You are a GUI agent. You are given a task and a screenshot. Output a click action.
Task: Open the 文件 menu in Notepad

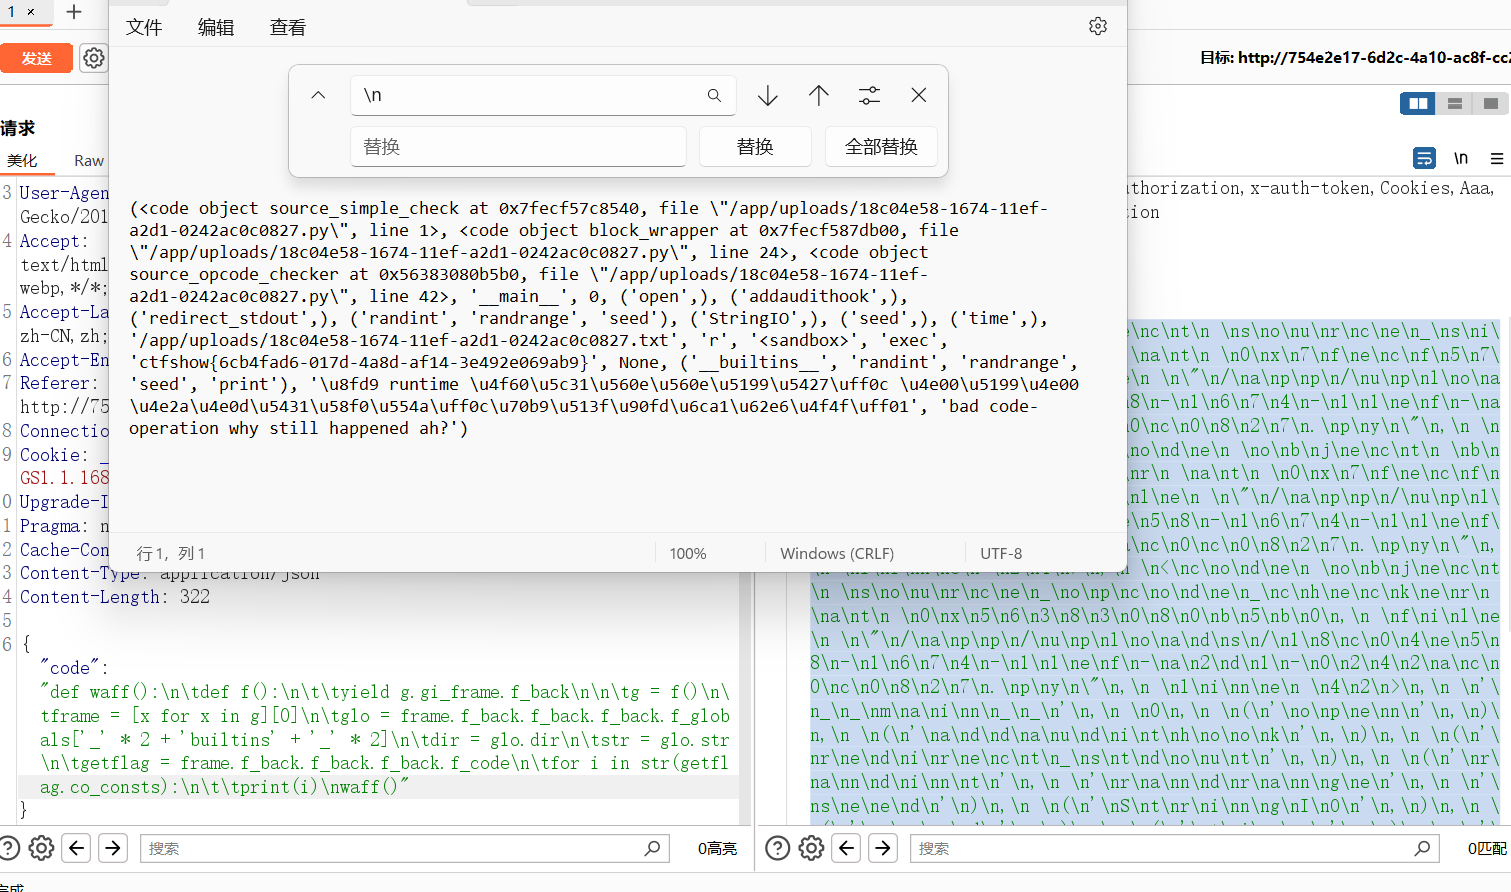pyautogui.click(x=144, y=27)
